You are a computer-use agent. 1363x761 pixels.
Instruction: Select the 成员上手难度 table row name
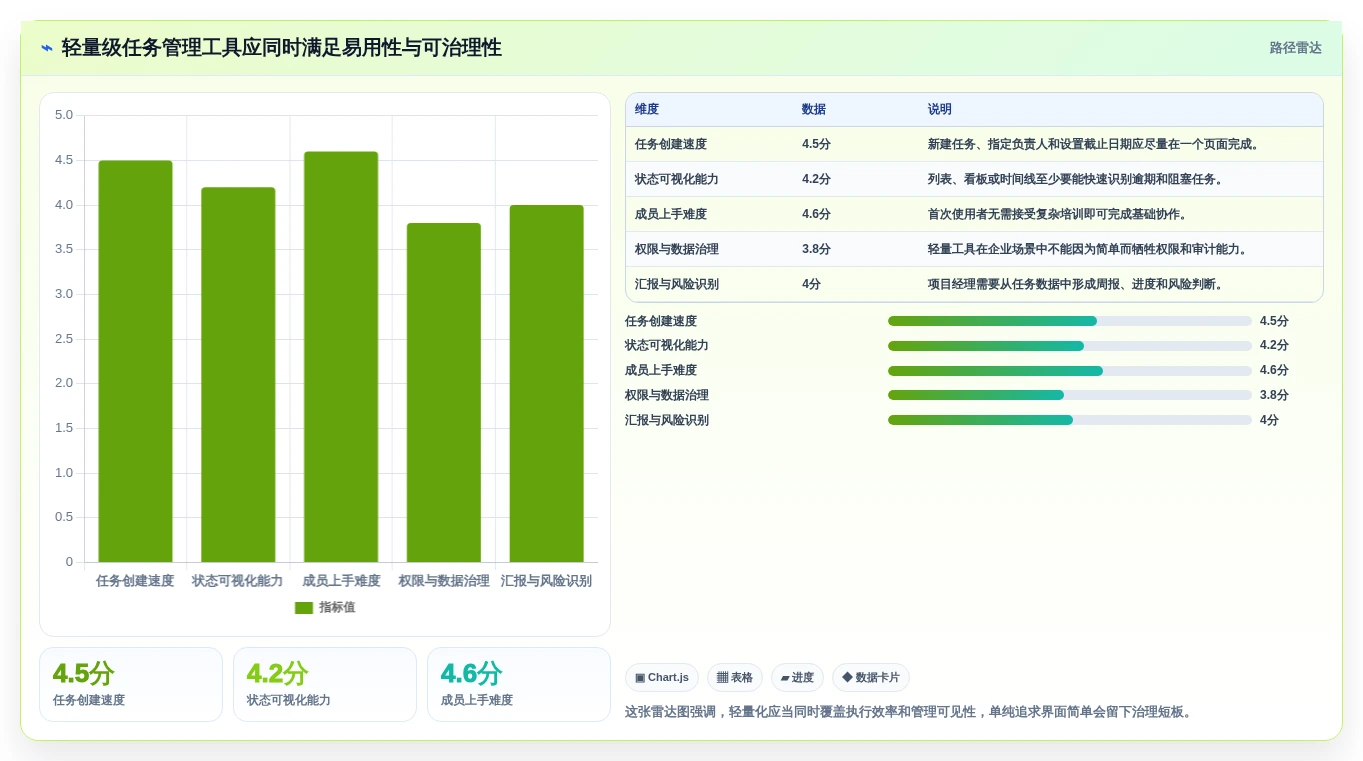[x=671, y=214]
